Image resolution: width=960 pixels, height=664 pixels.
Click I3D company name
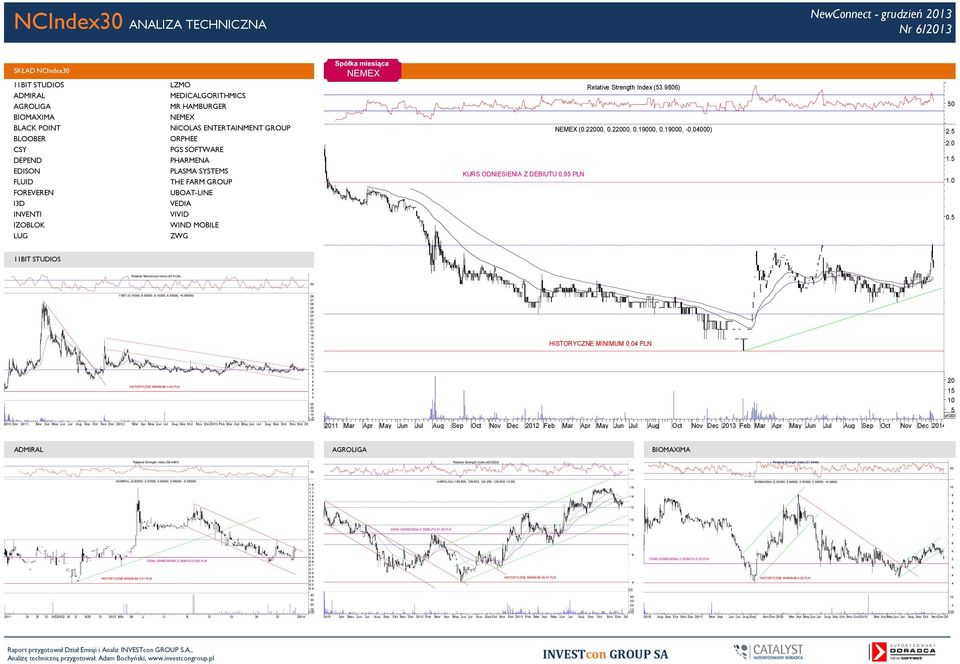coord(19,203)
